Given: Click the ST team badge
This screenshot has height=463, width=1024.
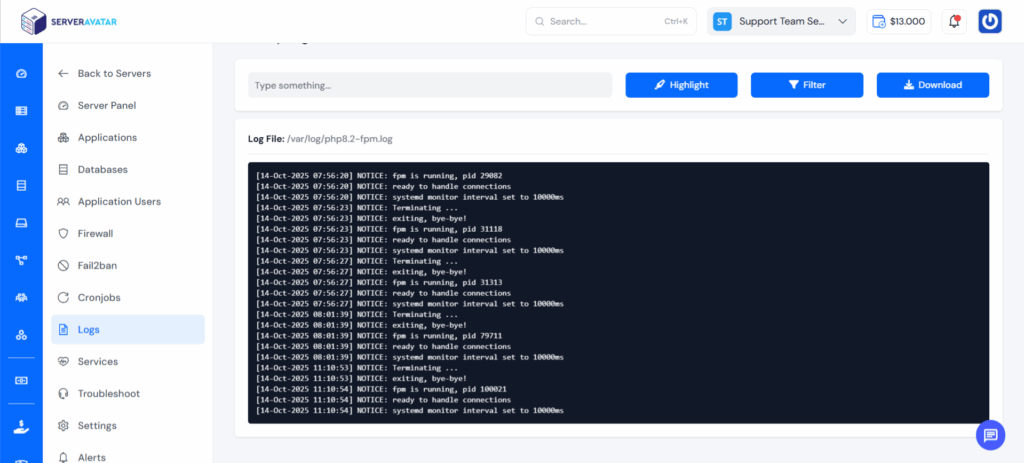Looking at the screenshot, I should pos(722,22).
